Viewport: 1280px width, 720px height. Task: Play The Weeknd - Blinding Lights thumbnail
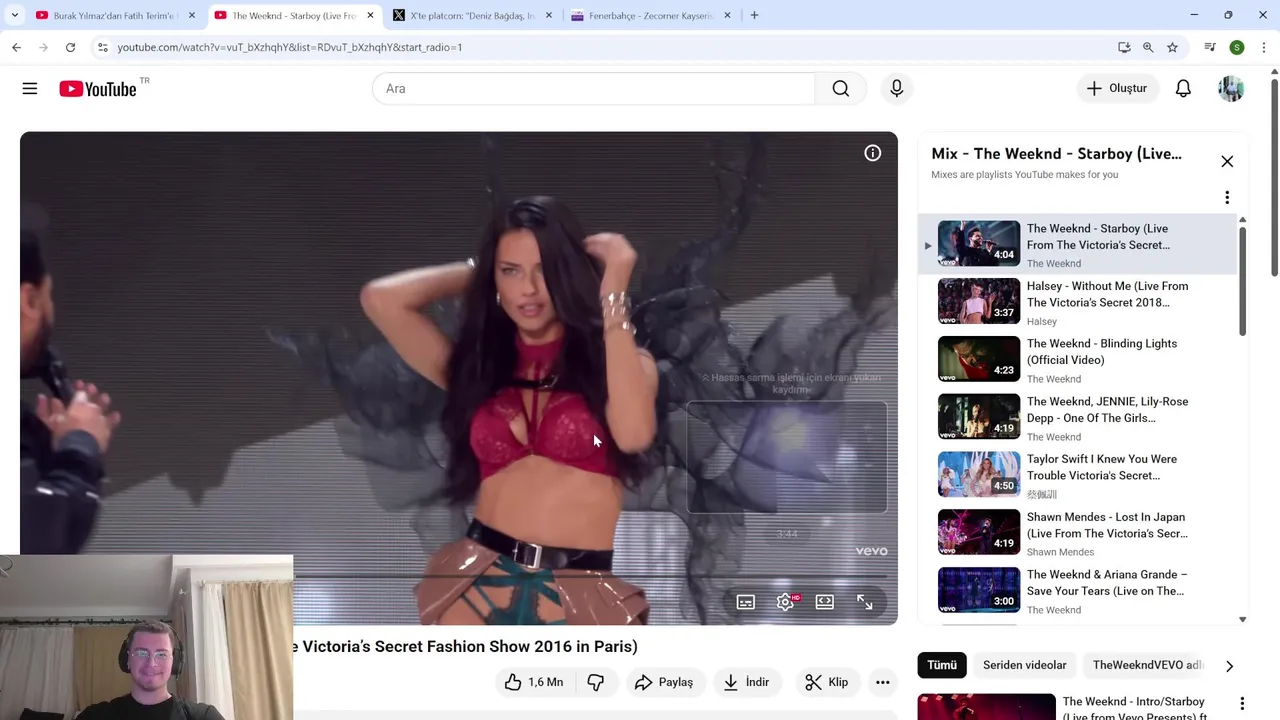pyautogui.click(x=979, y=359)
